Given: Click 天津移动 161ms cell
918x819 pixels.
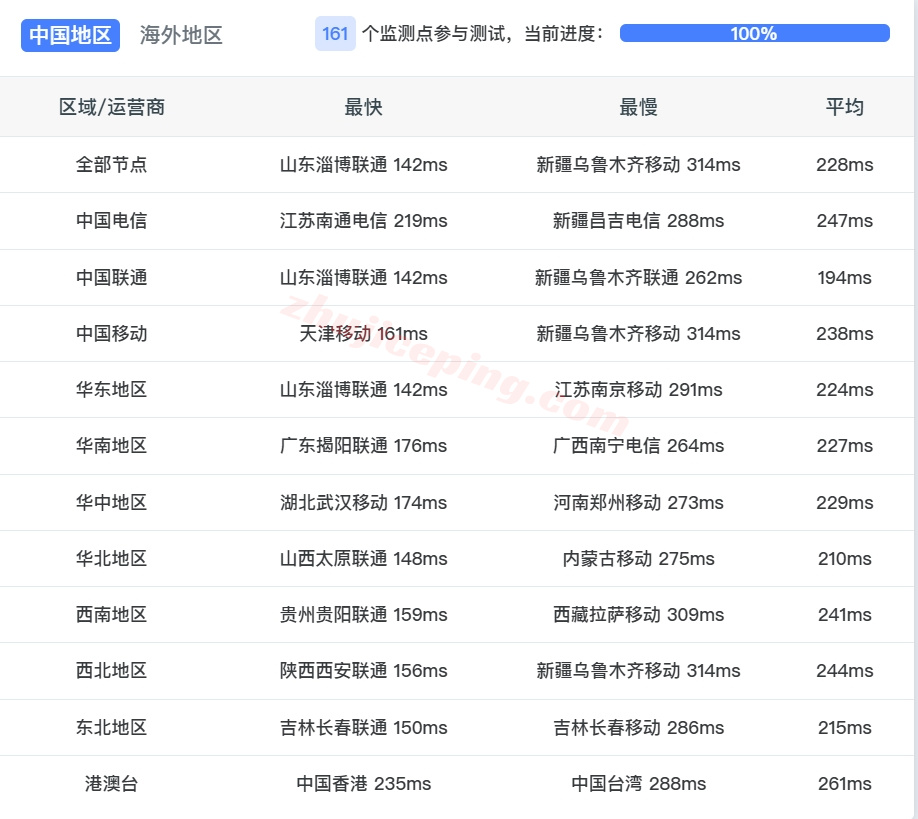Looking at the screenshot, I should click(363, 334).
